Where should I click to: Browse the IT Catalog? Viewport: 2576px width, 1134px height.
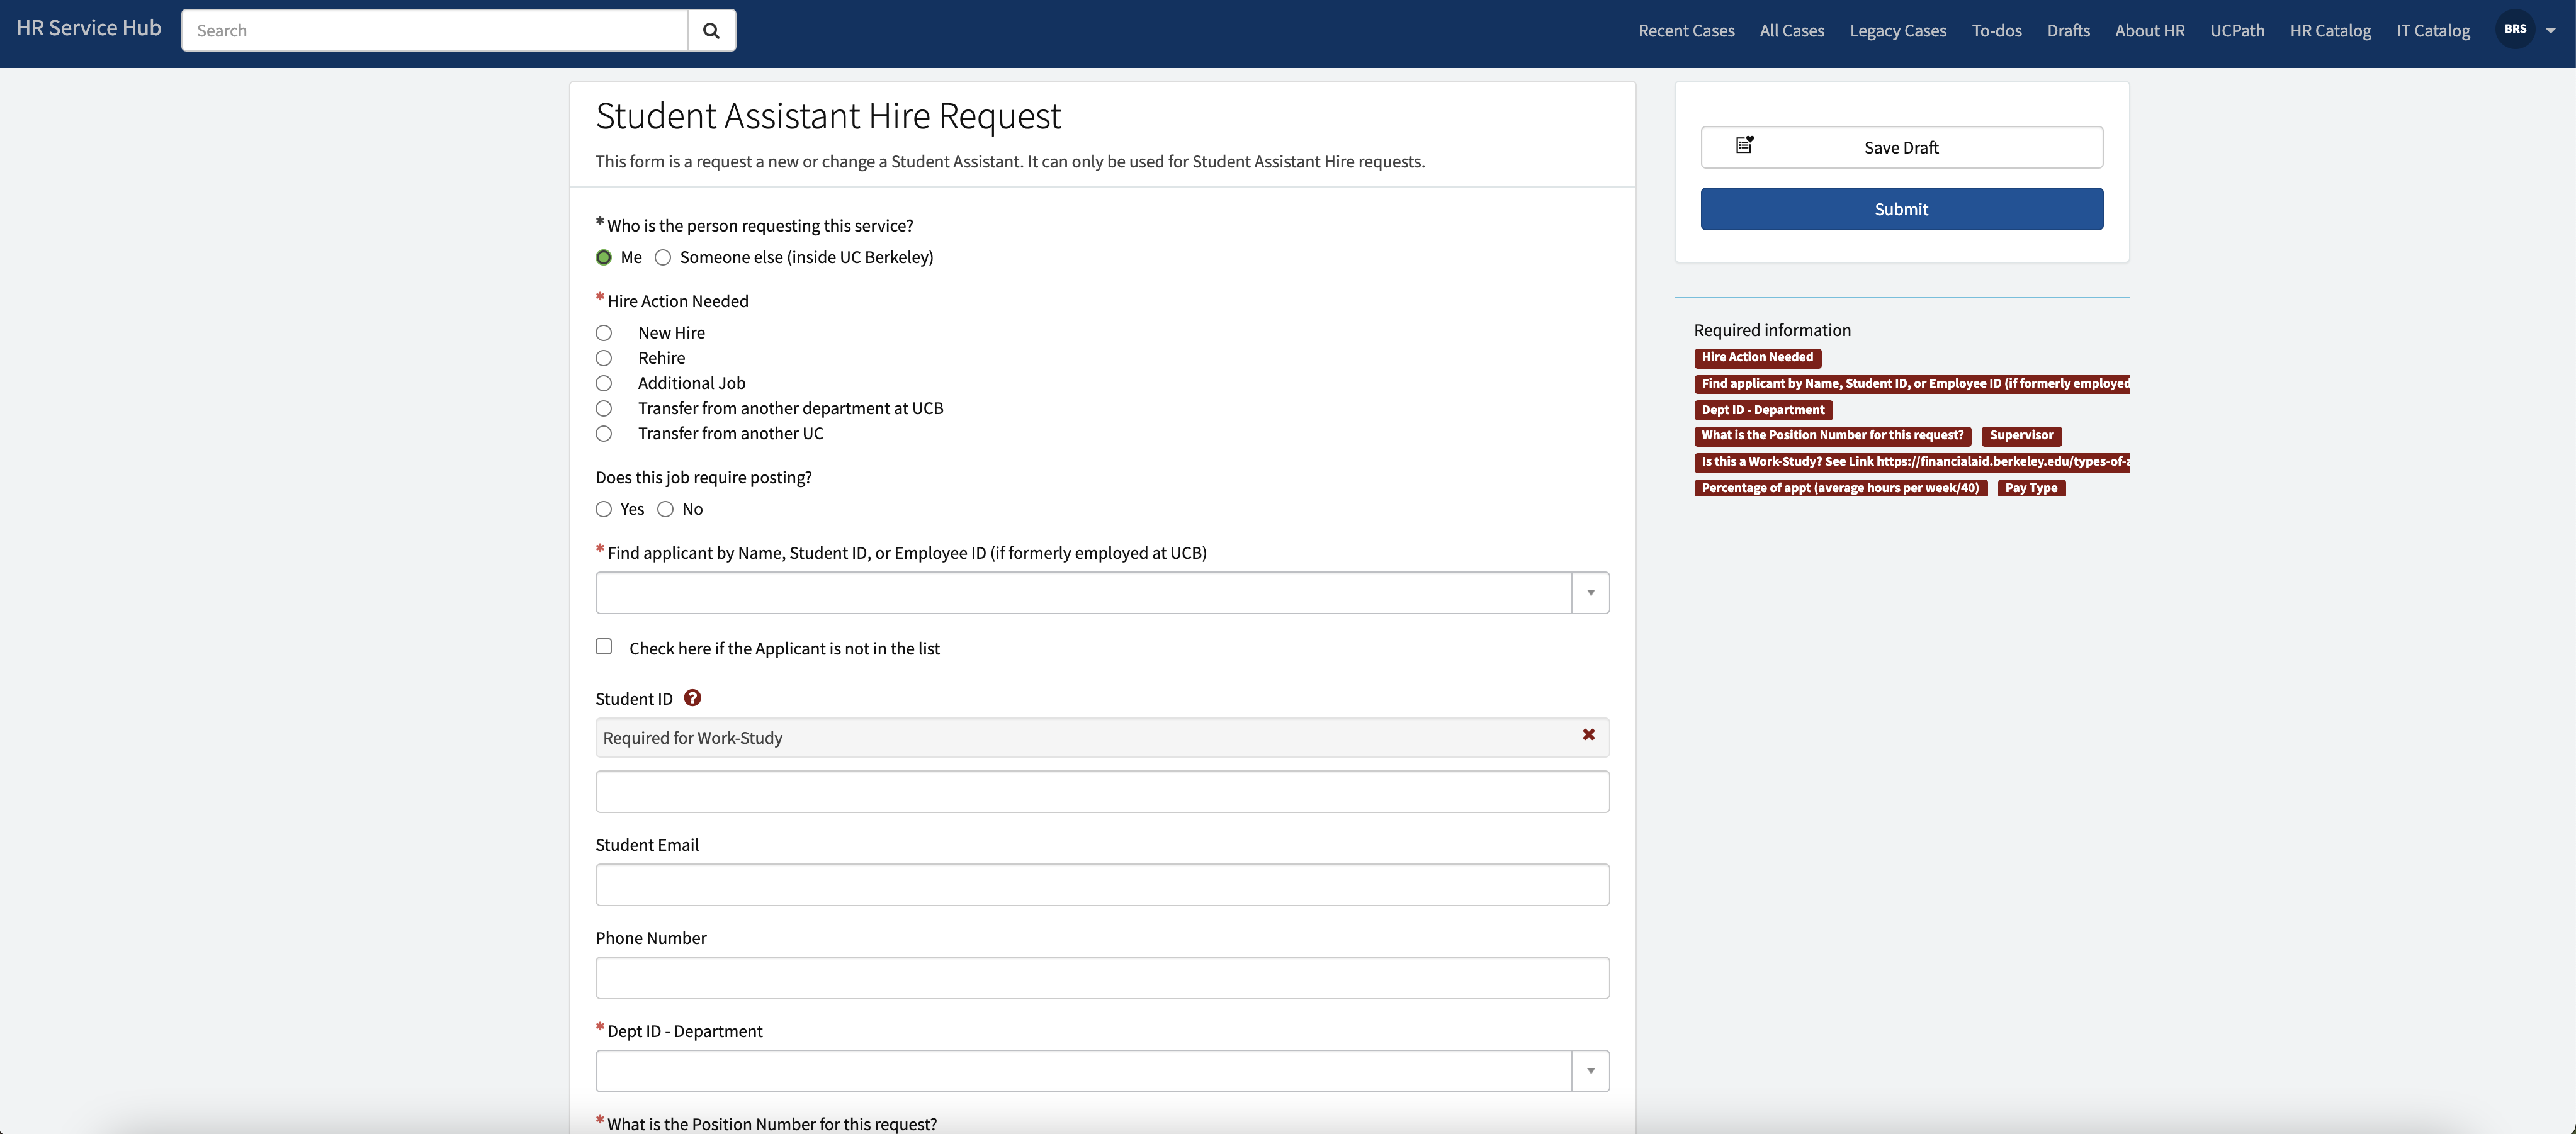coord(2433,31)
